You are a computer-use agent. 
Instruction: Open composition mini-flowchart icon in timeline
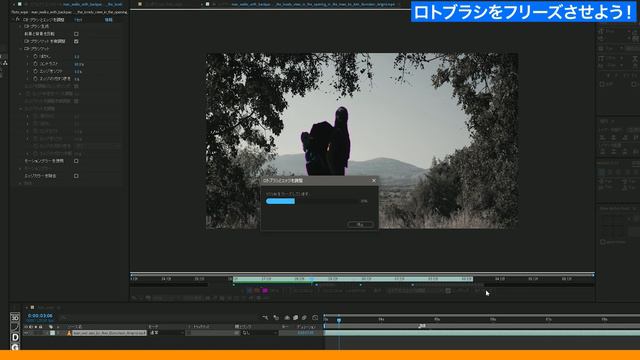(x=265, y=318)
